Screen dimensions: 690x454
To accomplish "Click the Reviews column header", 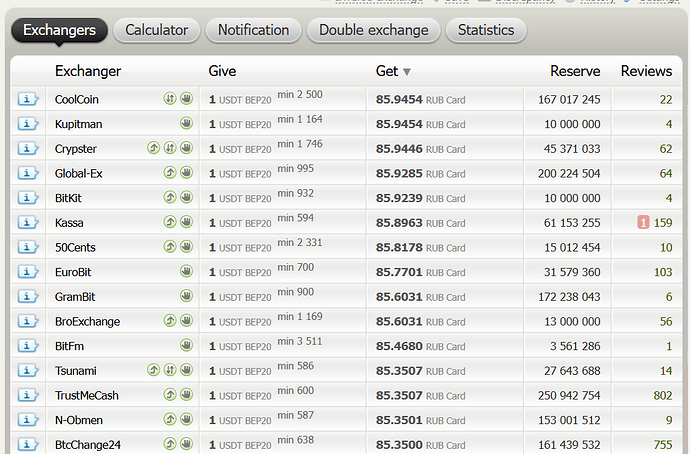I will pyautogui.click(x=646, y=71).
